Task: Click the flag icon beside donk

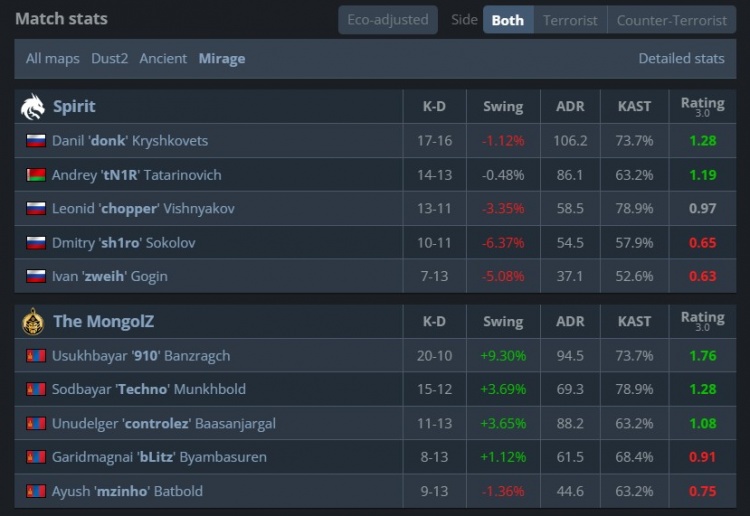Action: tap(36, 141)
